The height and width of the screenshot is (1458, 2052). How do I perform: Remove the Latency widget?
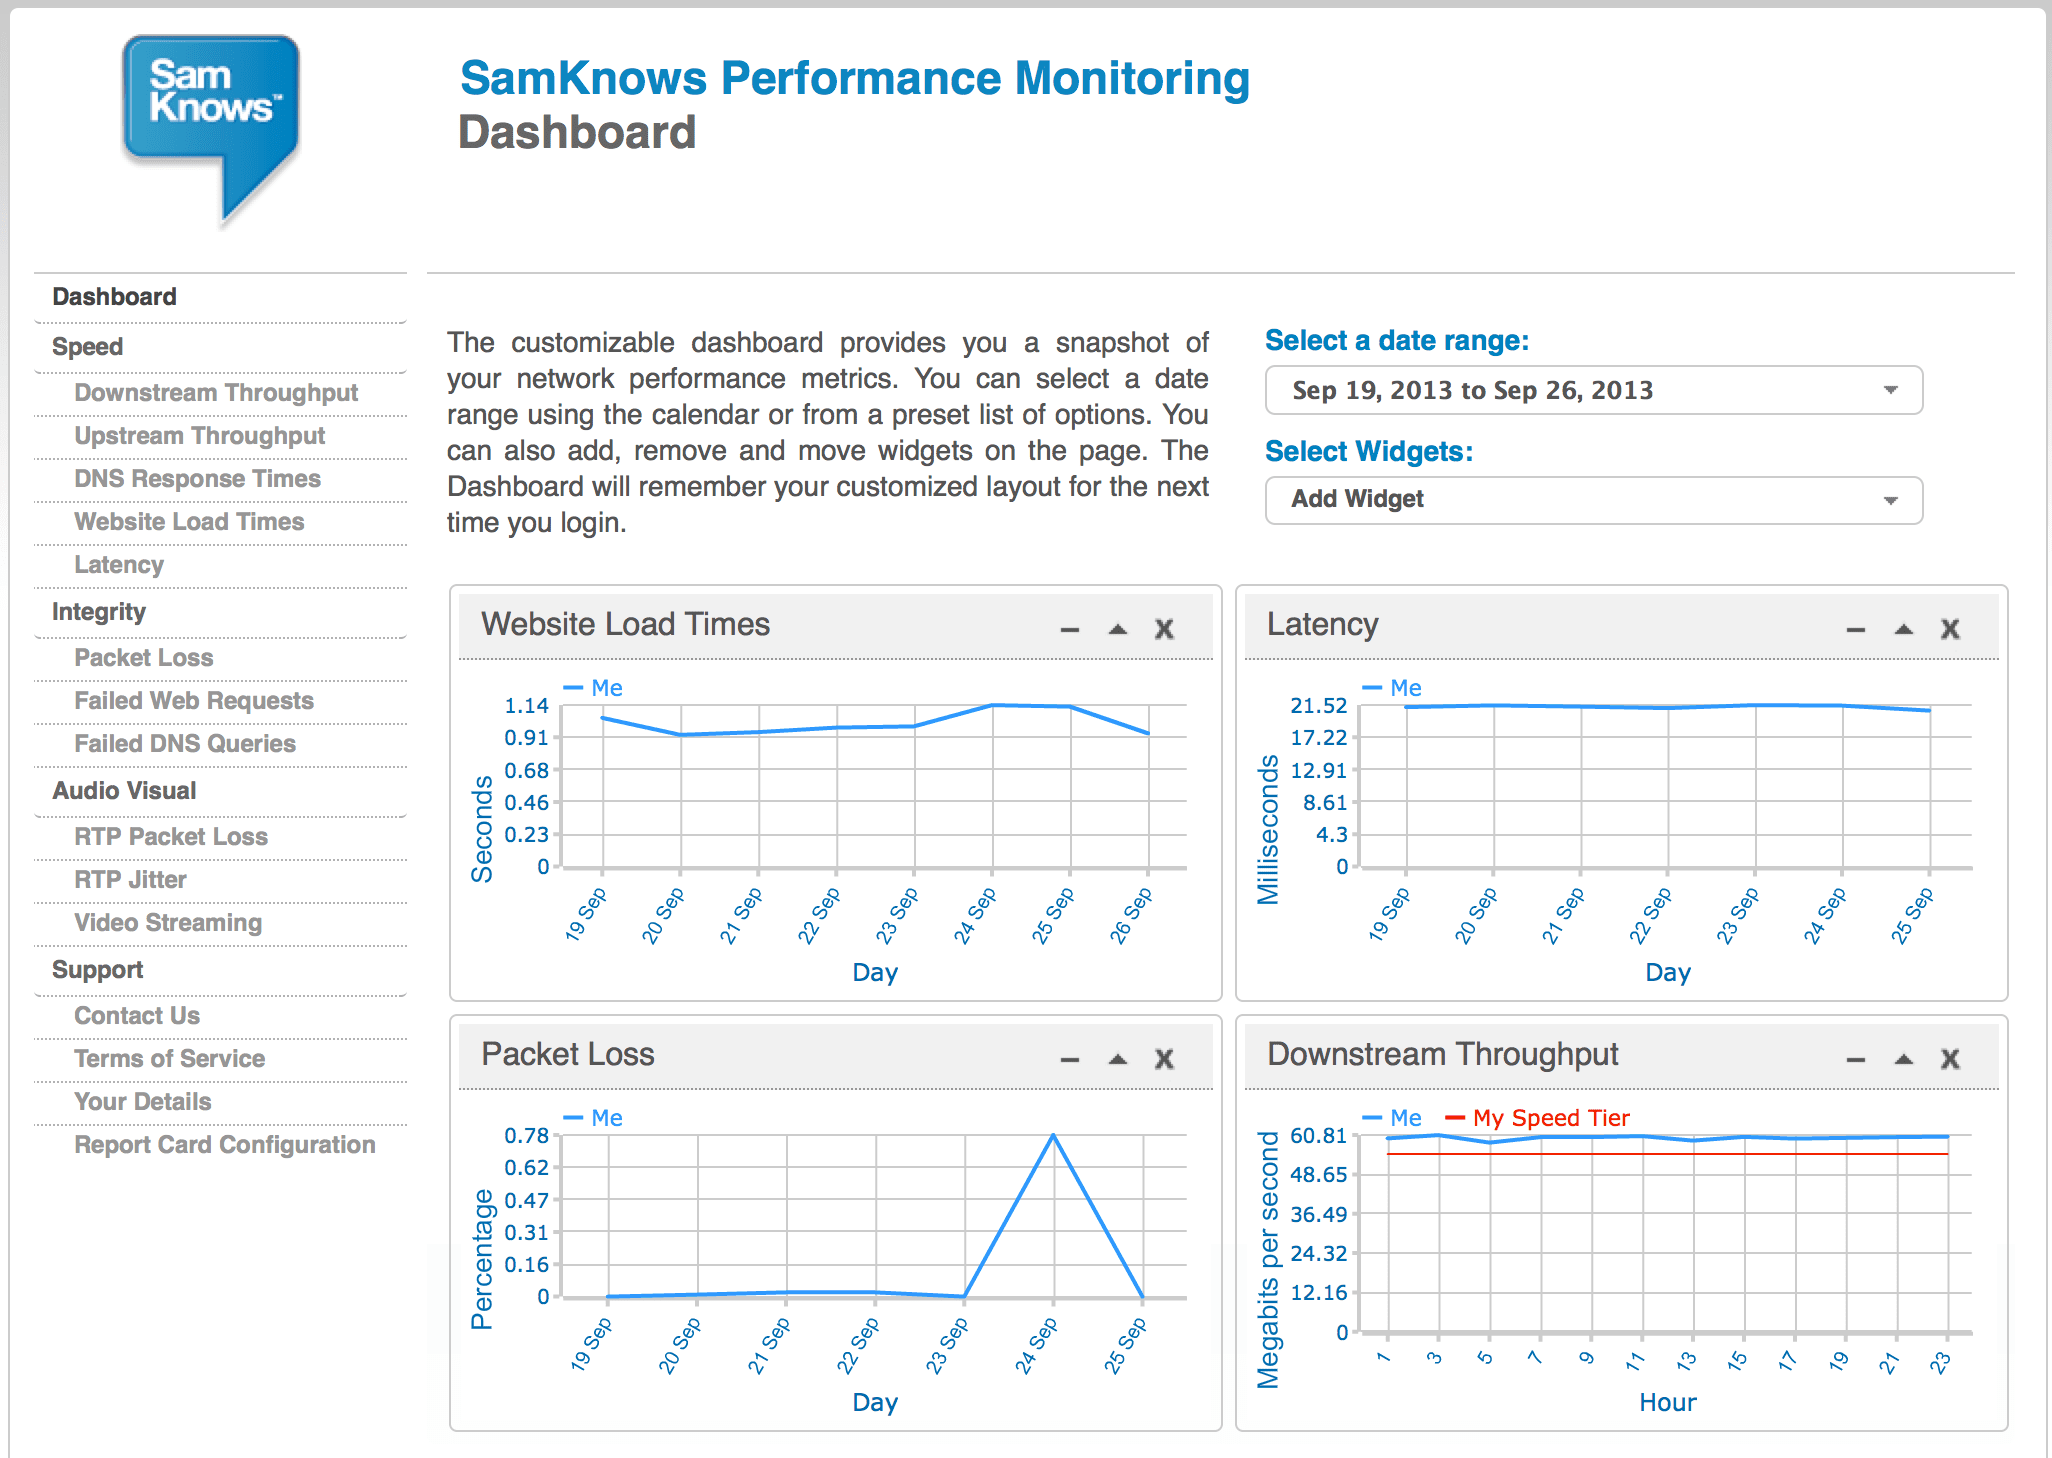[1950, 629]
